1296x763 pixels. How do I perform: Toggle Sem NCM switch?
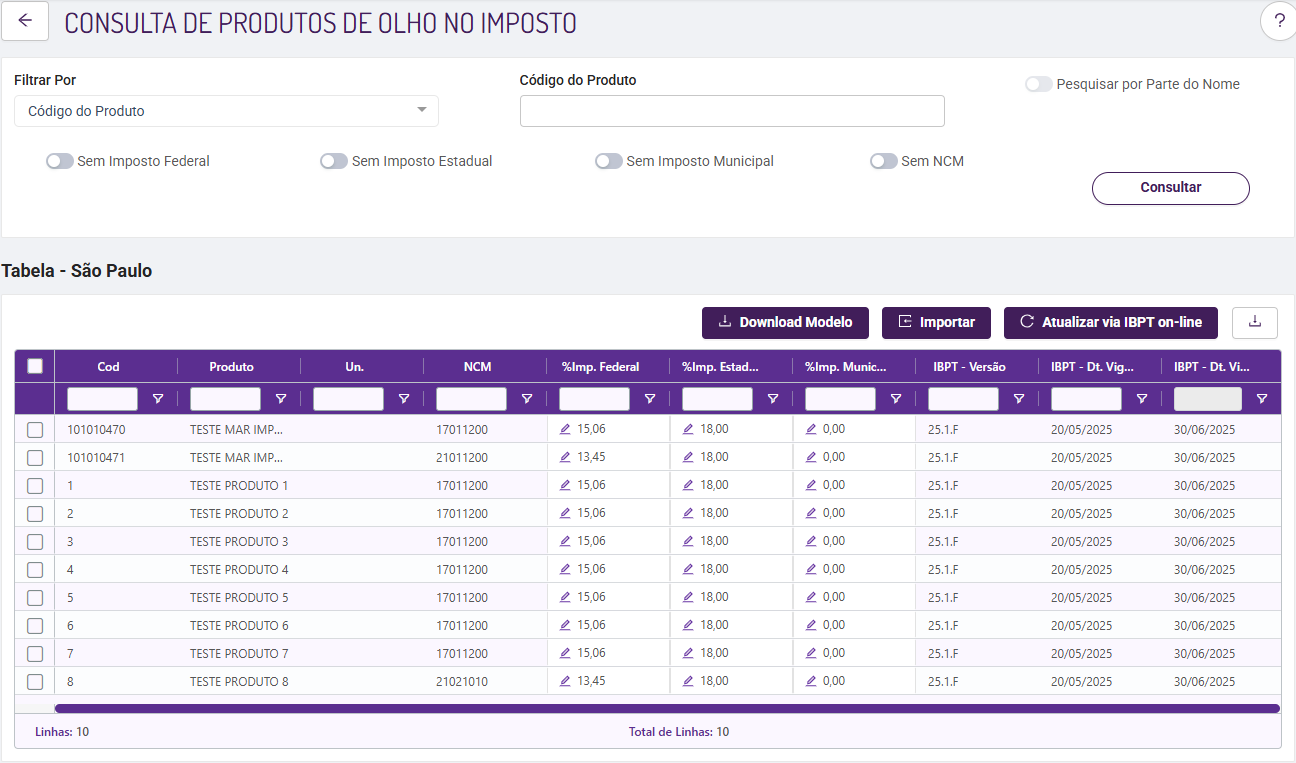tap(884, 161)
